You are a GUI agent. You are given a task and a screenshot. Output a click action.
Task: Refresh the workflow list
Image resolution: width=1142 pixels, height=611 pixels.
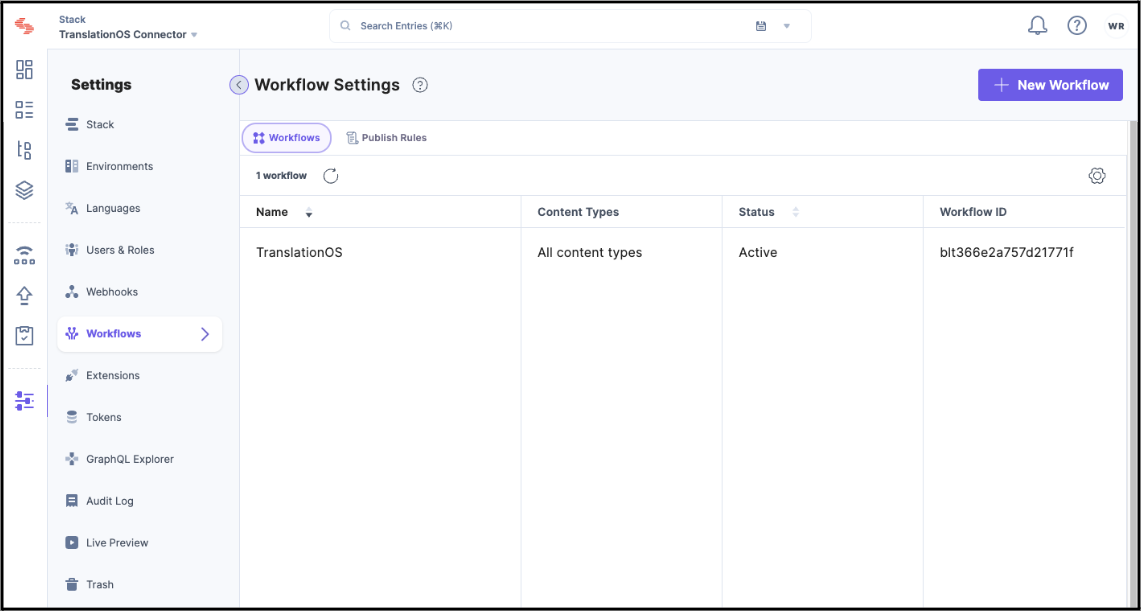(331, 176)
